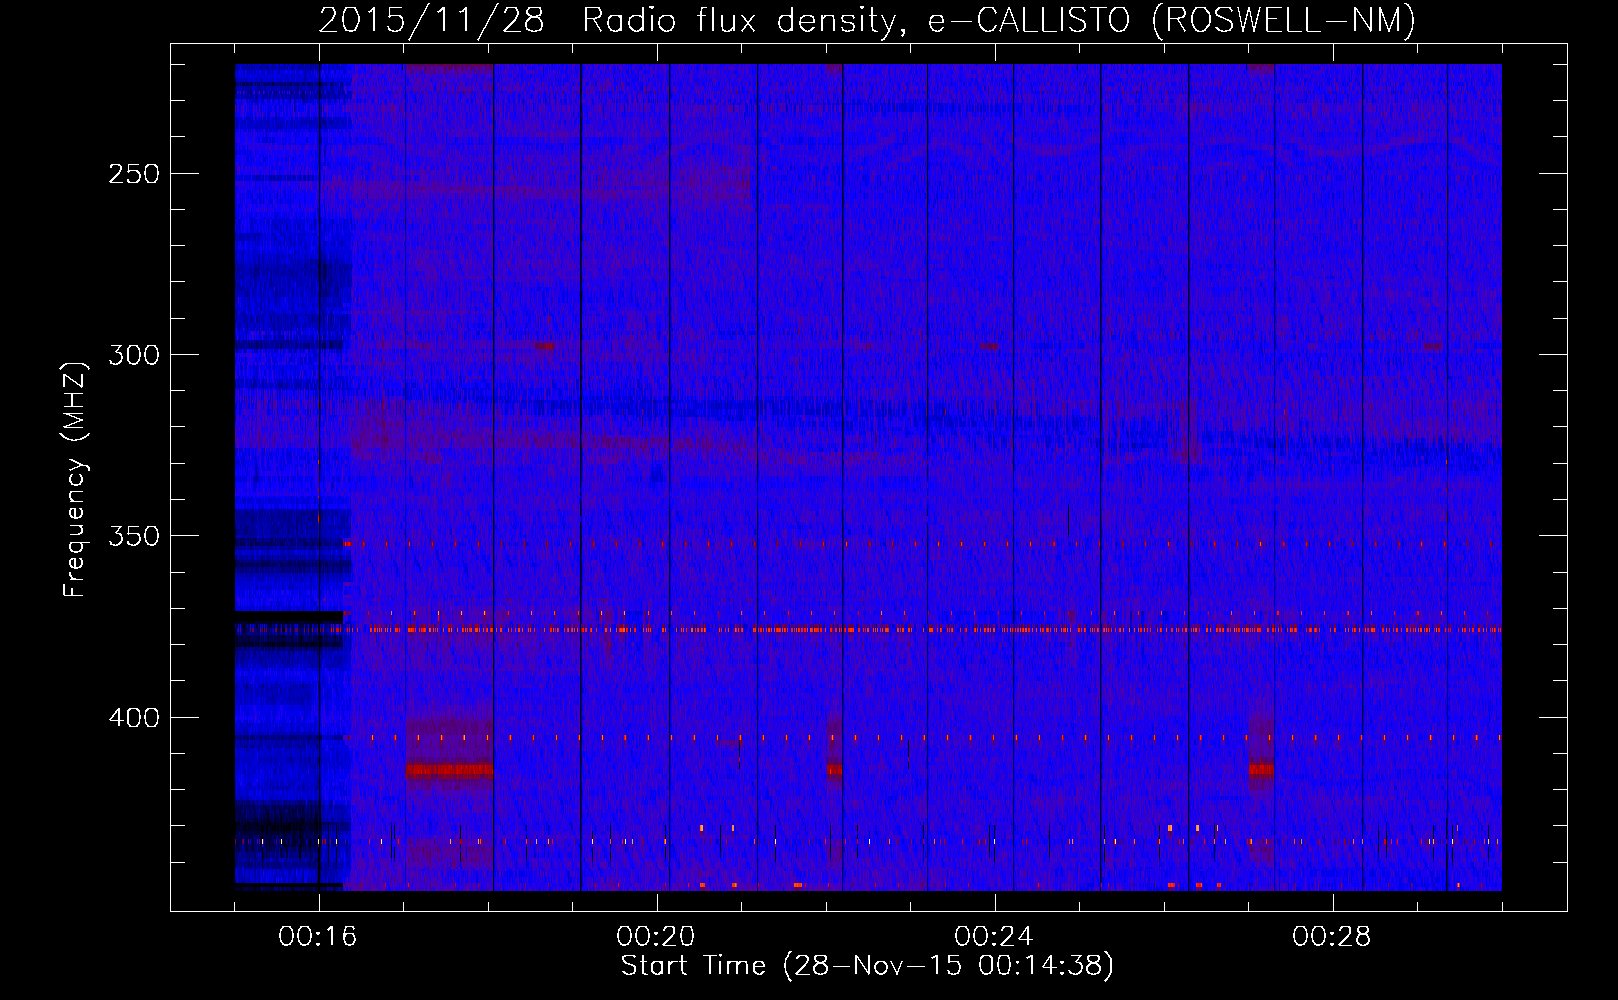1618x1000 pixels.
Task: Click the 300 frequency tick label
Action: (133, 355)
